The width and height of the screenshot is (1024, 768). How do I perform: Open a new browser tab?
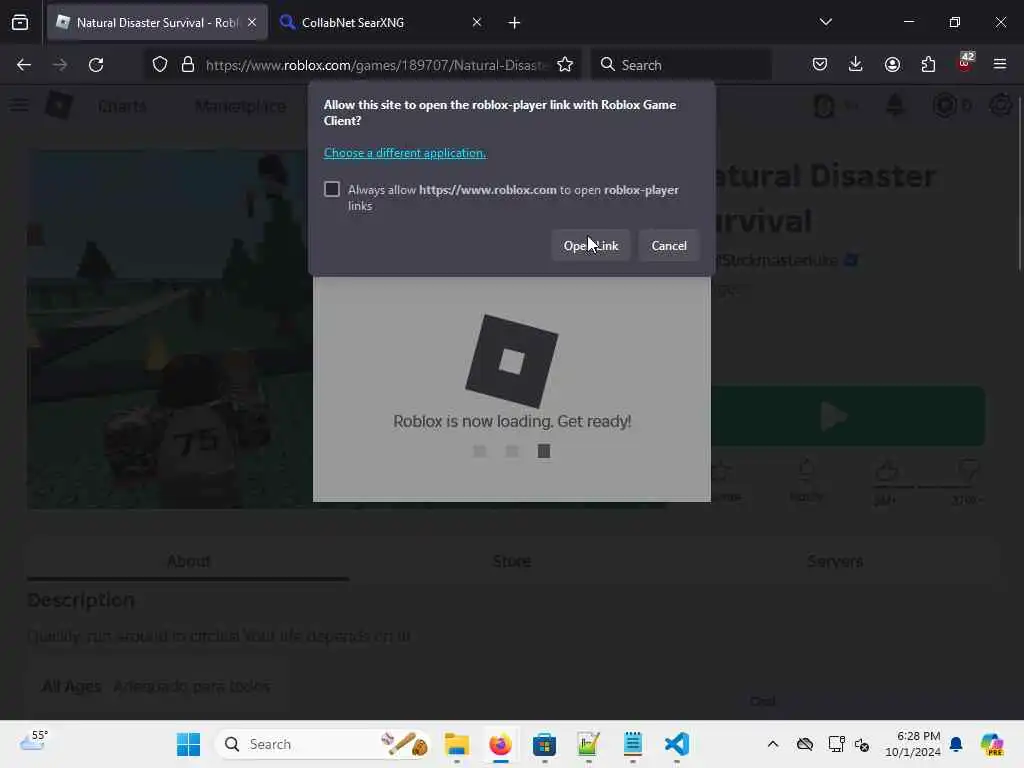pyautogui.click(x=515, y=23)
